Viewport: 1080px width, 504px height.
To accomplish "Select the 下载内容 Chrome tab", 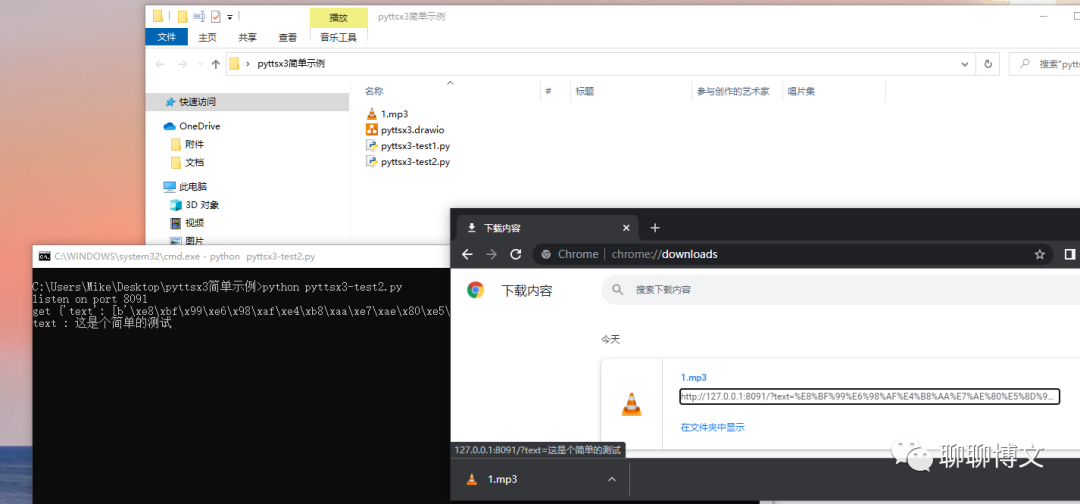I will pos(546,228).
